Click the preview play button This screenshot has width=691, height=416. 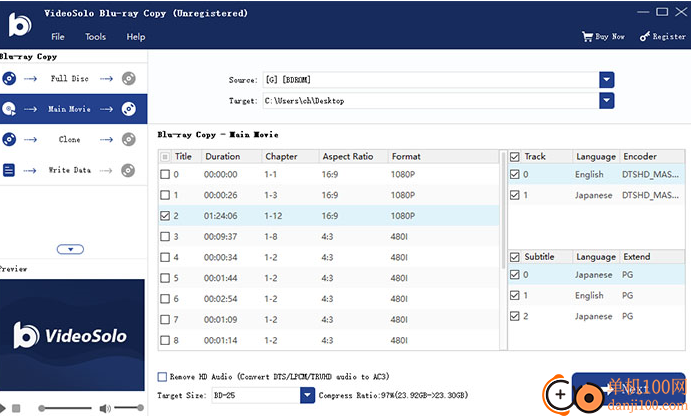point(3,409)
